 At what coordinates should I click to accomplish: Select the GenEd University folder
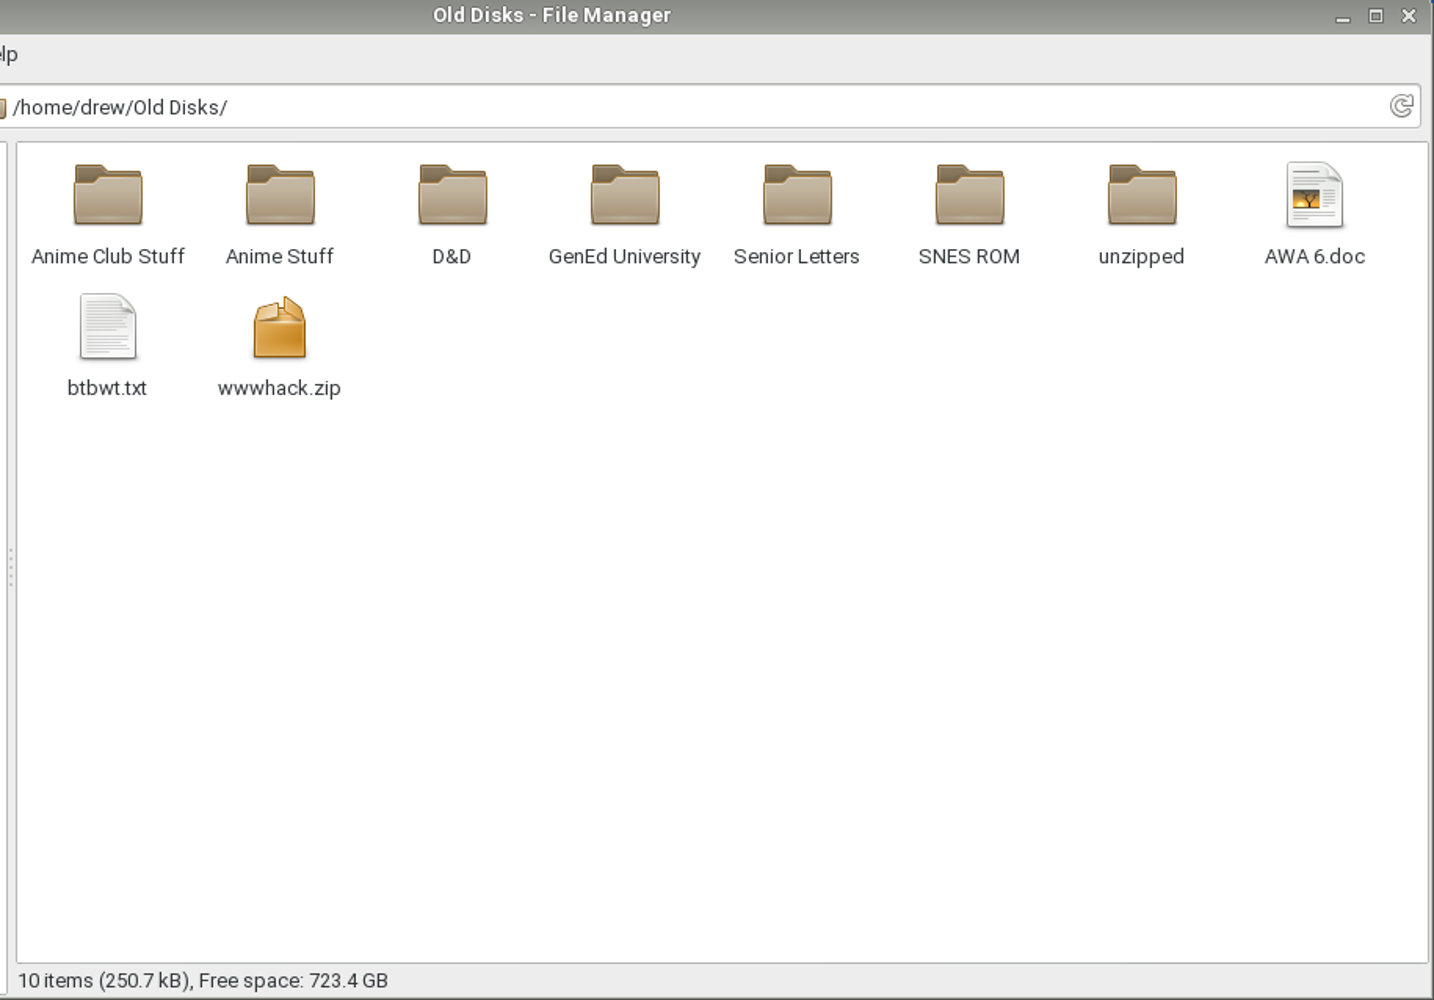[624, 196]
